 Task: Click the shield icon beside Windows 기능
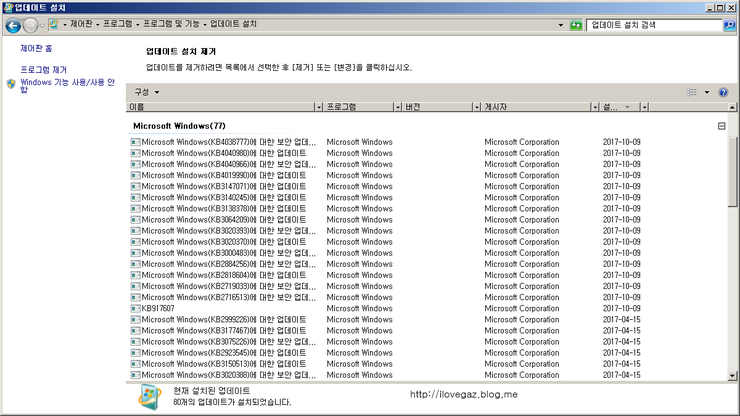pyautogui.click(x=11, y=84)
